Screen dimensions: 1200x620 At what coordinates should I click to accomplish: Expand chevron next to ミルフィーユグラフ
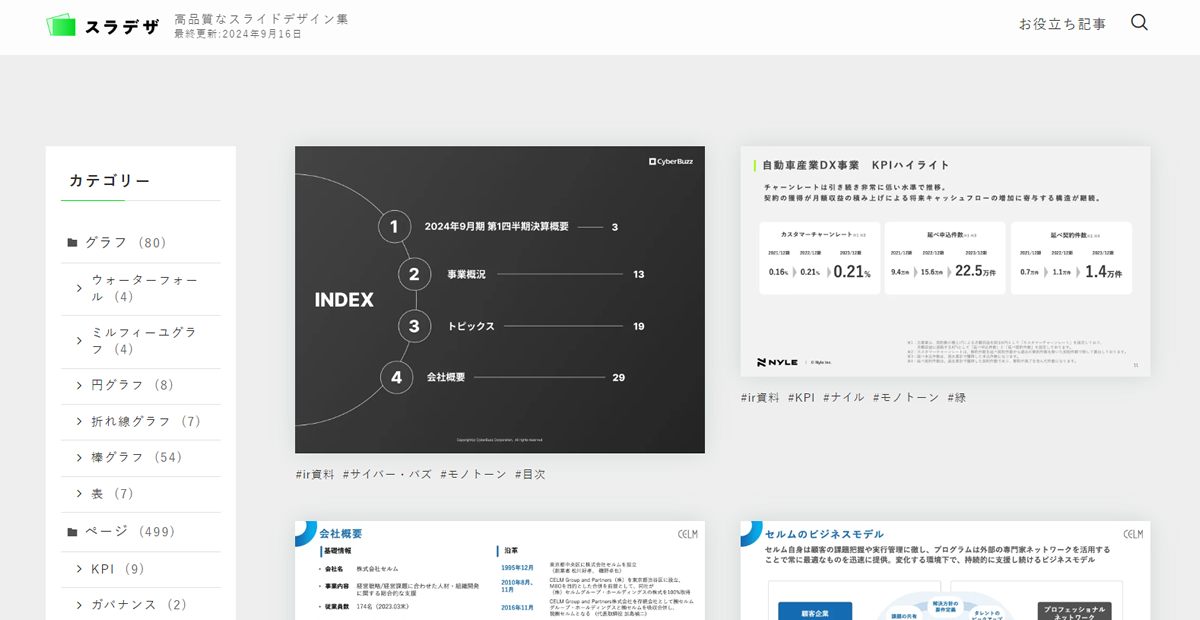click(x=79, y=341)
